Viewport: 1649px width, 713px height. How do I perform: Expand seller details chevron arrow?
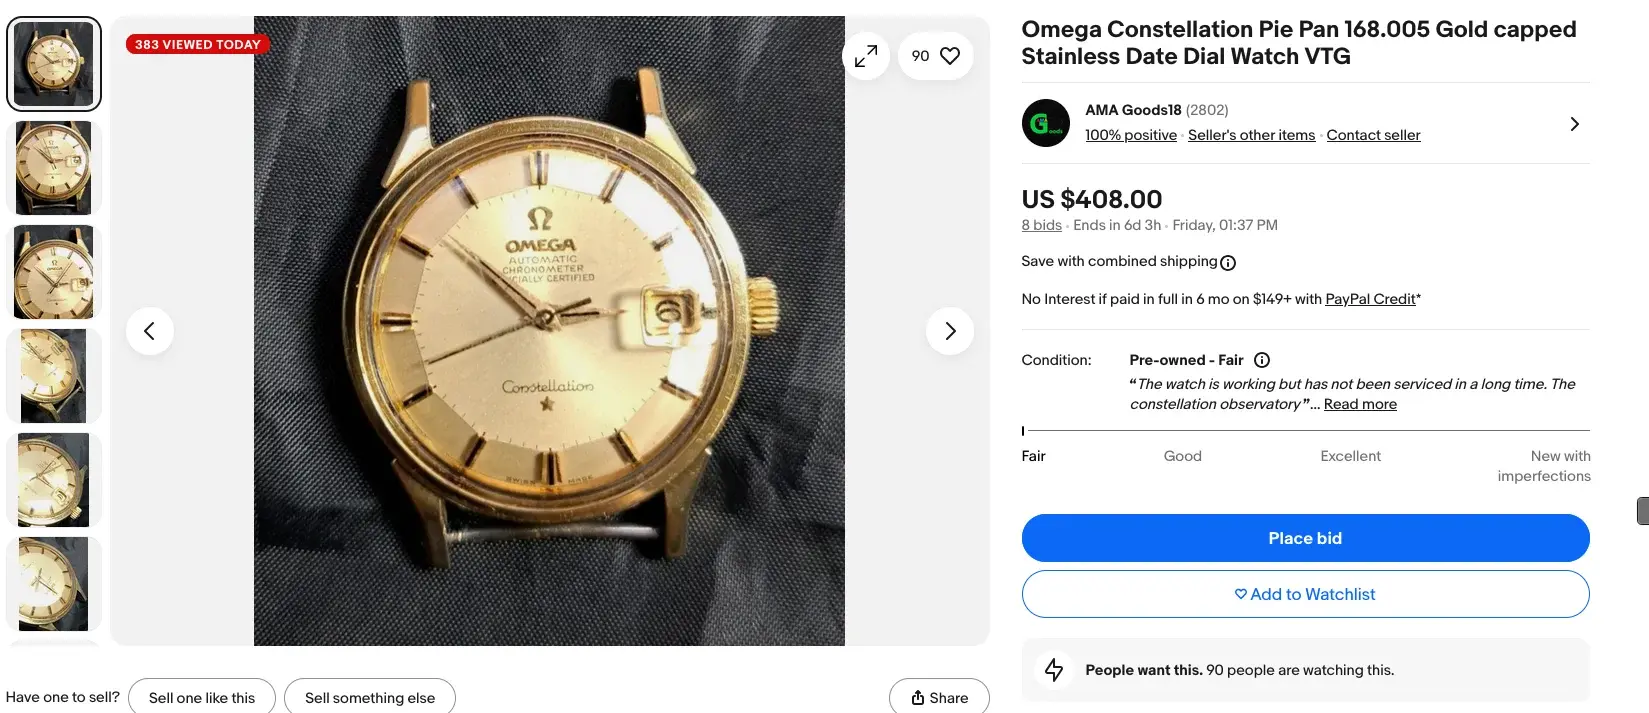(x=1574, y=124)
